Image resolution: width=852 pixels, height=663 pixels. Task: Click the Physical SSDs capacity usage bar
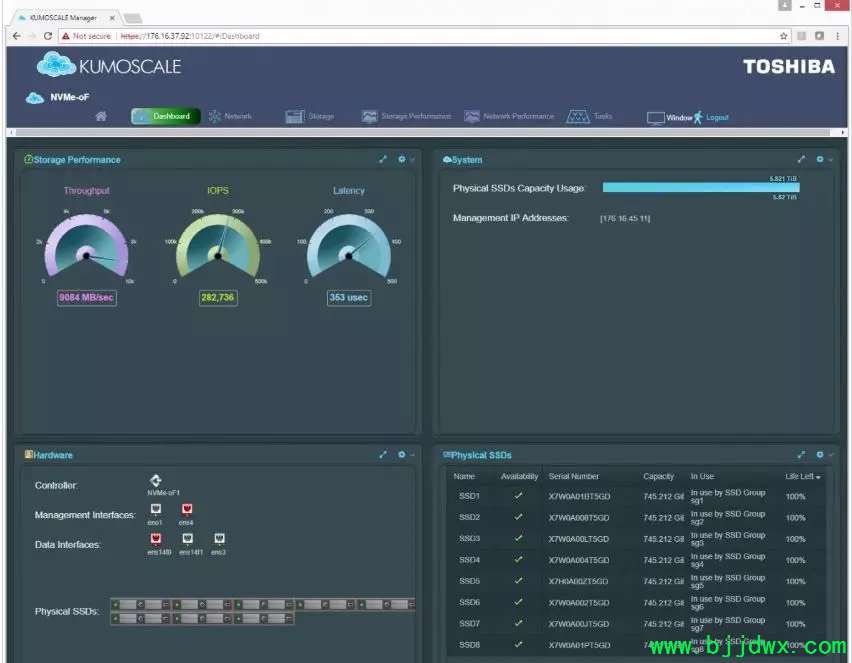pyautogui.click(x=701, y=187)
